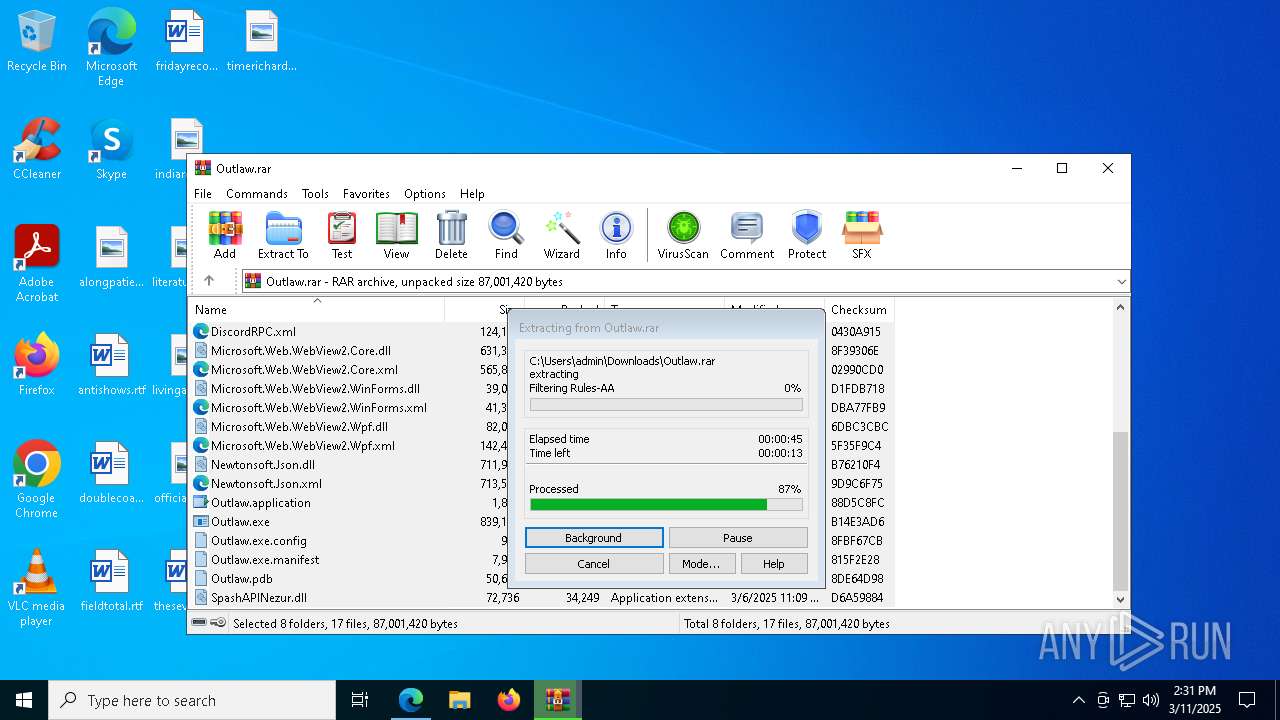
Task: Click the Mode... button
Action: tap(701, 564)
